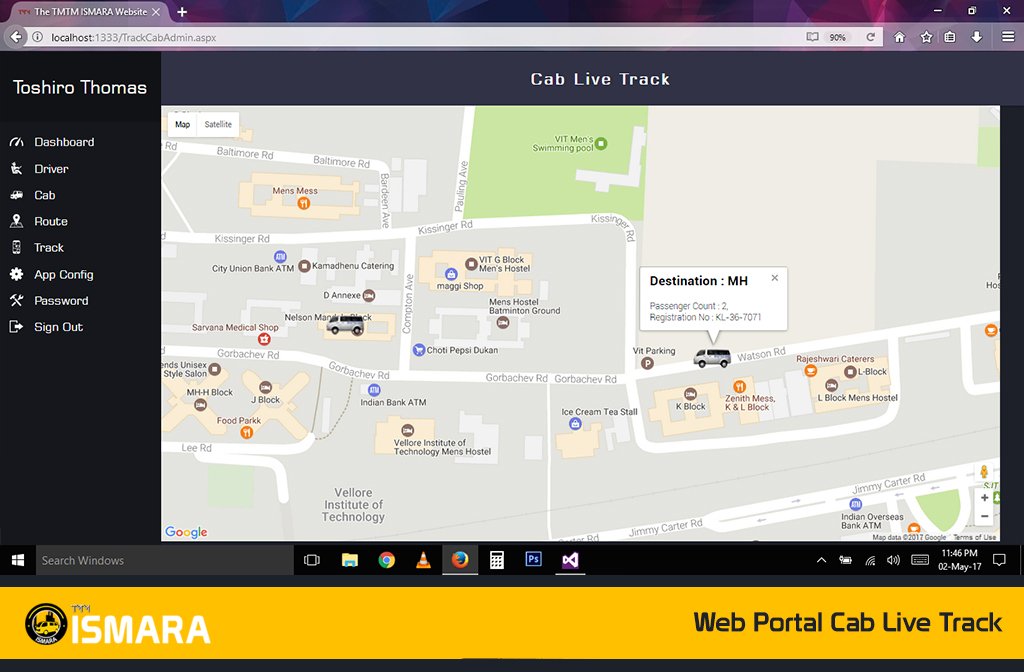Click the Ice Cream Tea Stall marker
This screenshot has width=1024, height=672.
click(x=575, y=424)
